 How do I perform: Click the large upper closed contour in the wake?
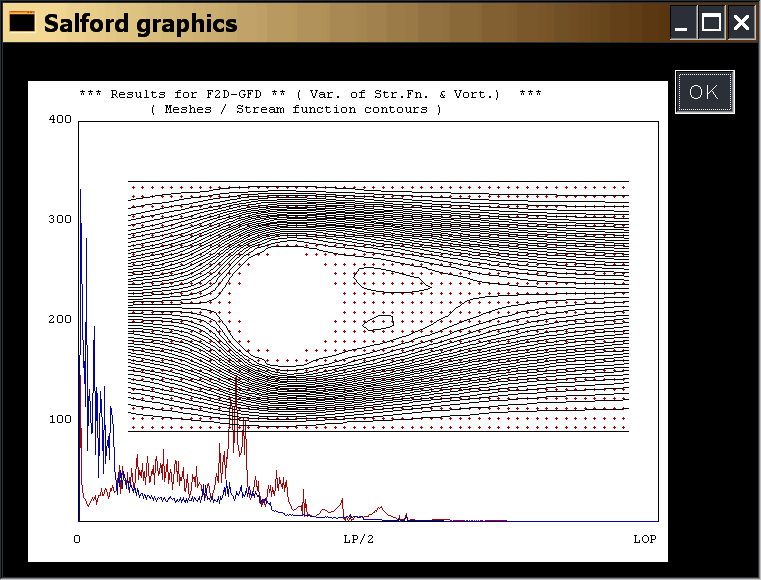pyautogui.click(x=392, y=280)
